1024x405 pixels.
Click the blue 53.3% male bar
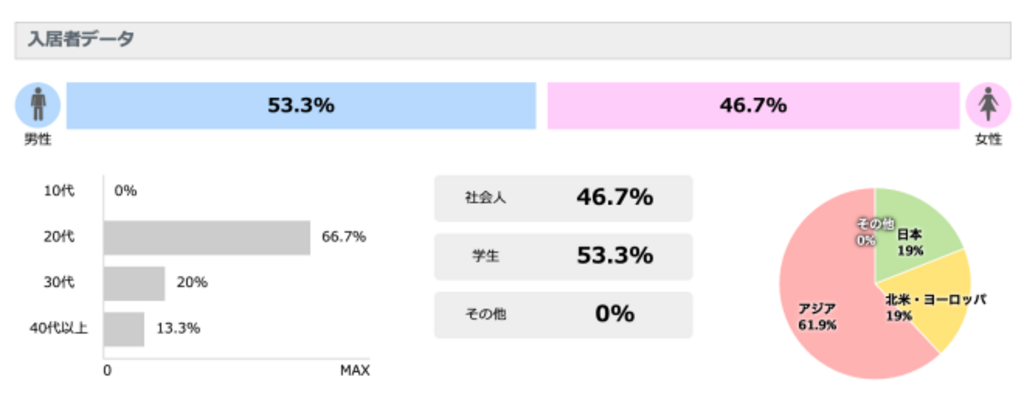[x=301, y=105]
